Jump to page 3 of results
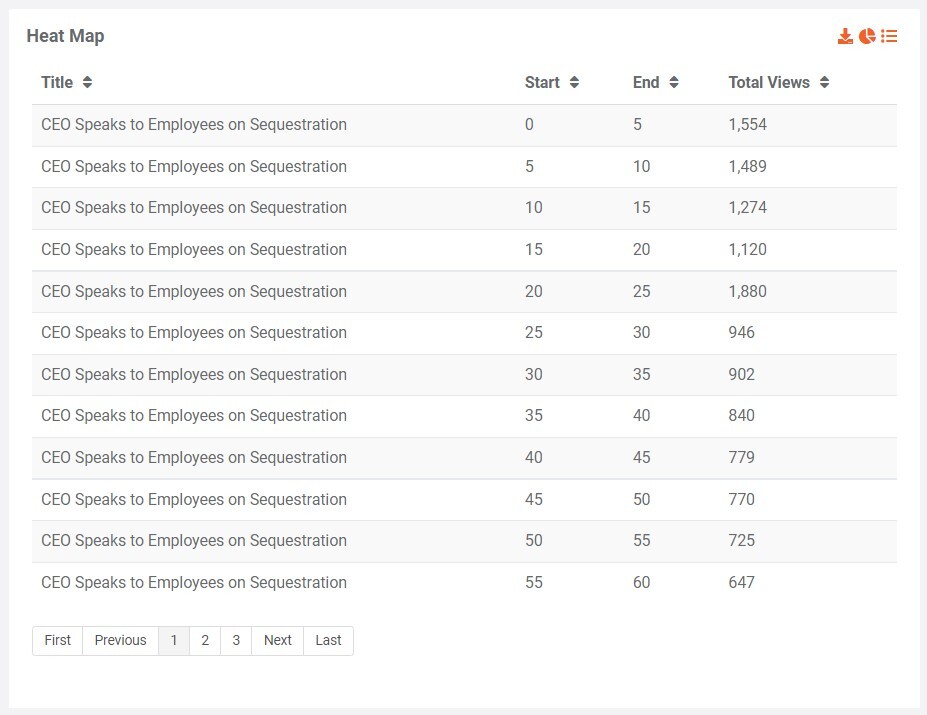 point(236,641)
